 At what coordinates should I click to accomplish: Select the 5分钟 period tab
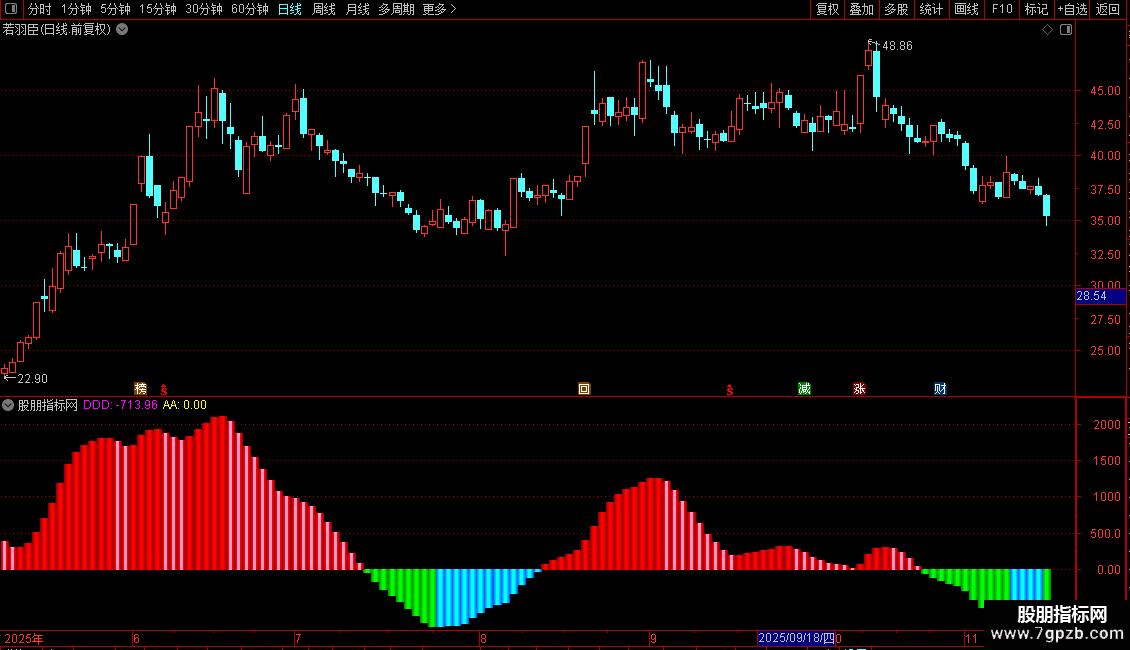click(115, 9)
